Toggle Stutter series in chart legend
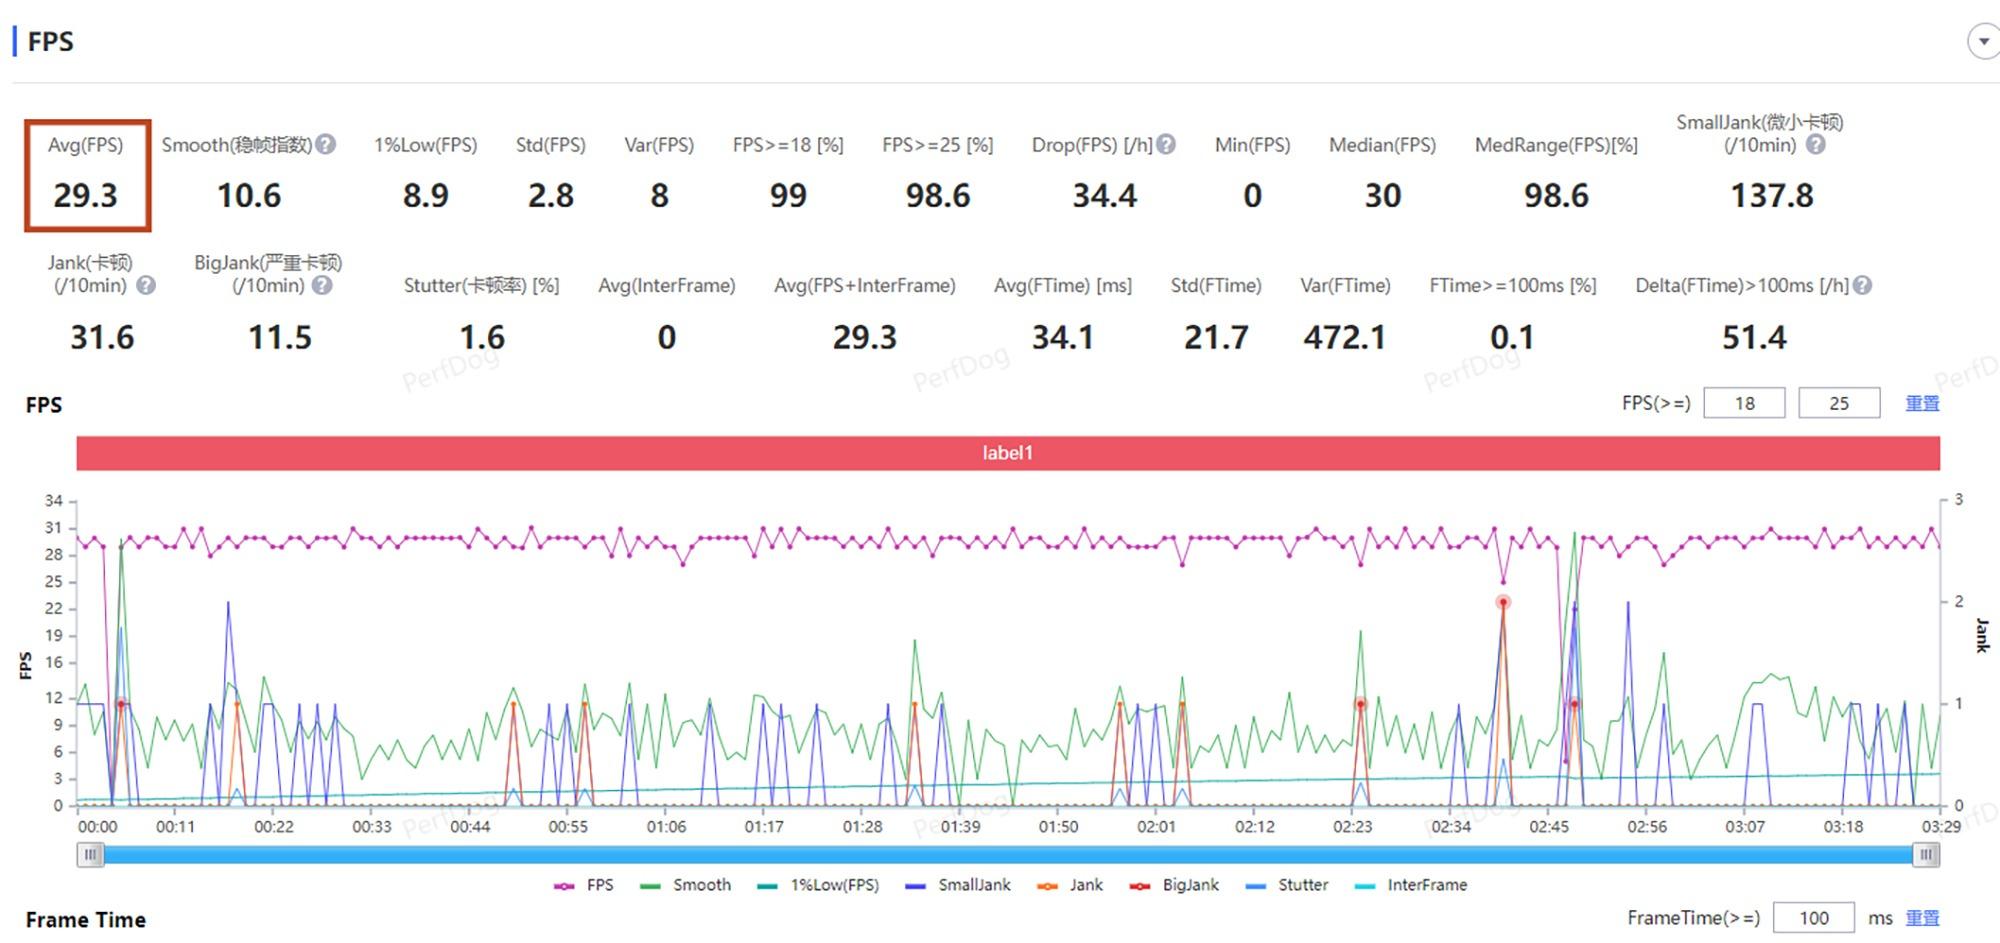Viewport: 2000px width, 943px height. click(1287, 885)
